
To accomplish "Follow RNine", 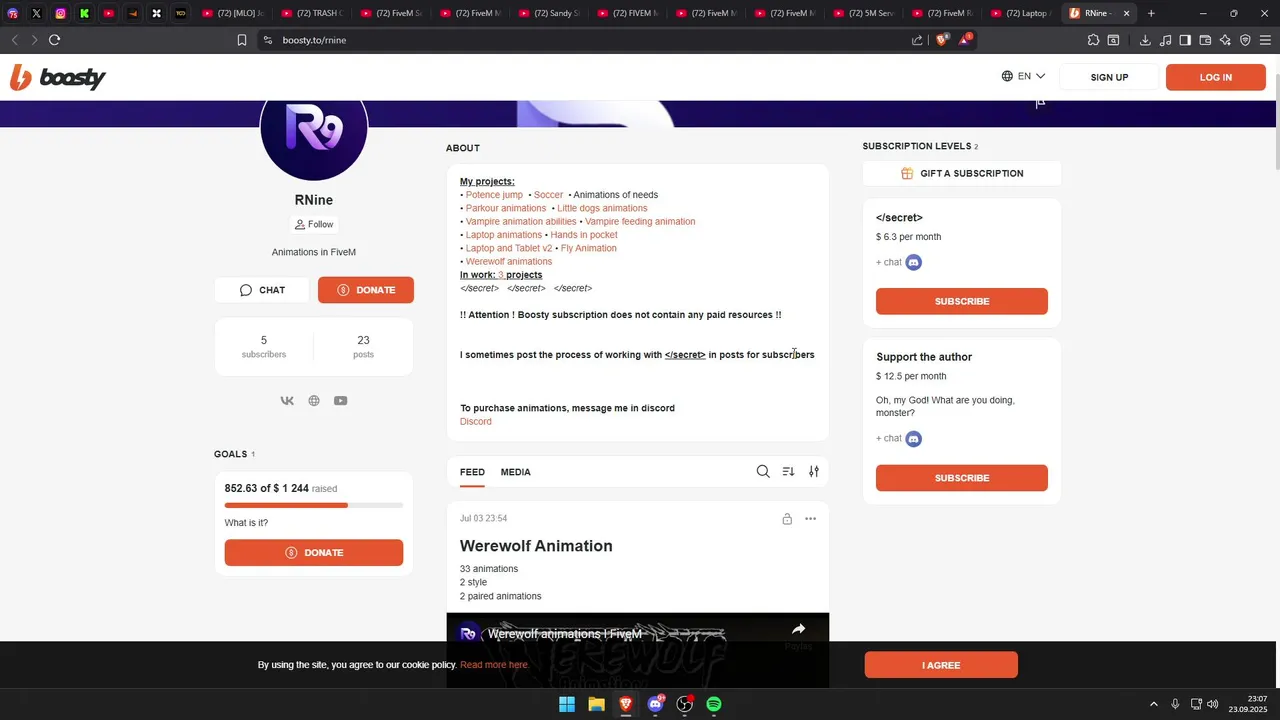I will (x=314, y=225).
